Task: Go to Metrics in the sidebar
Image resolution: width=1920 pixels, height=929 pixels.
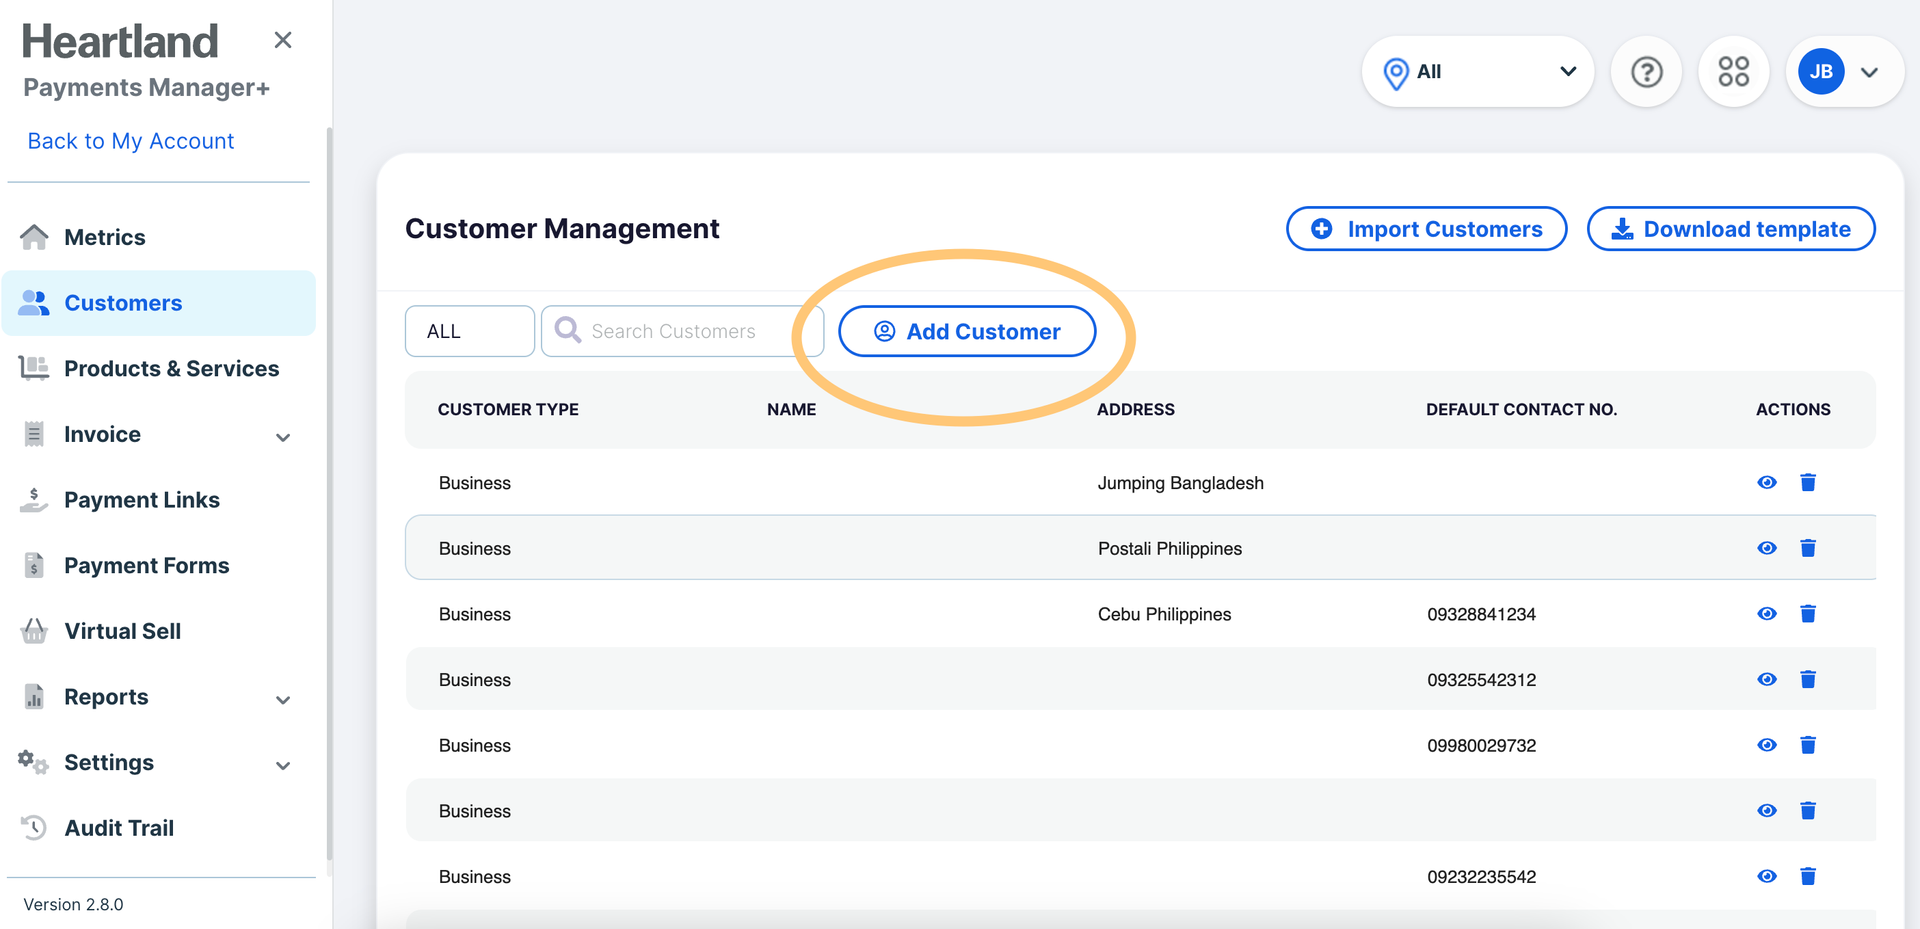Action: (105, 237)
